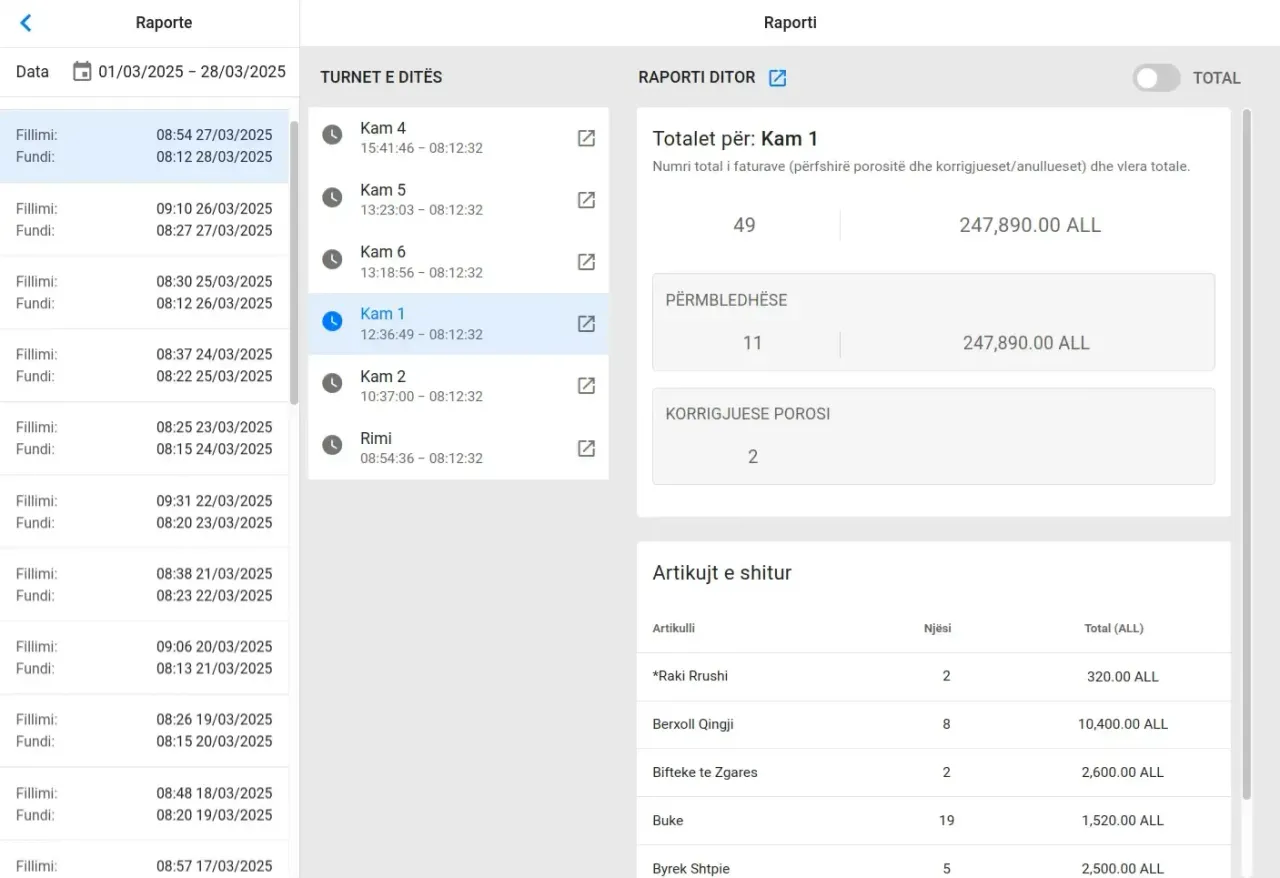The width and height of the screenshot is (1280, 878).
Task: Open Kam 1 shift external link icon
Action: [587, 324]
